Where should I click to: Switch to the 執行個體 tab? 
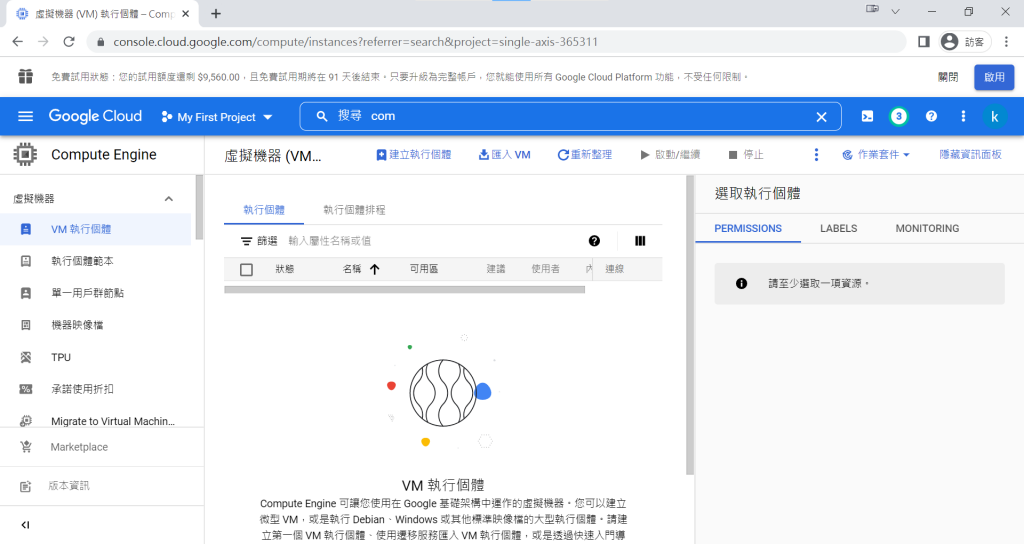click(x=264, y=210)
